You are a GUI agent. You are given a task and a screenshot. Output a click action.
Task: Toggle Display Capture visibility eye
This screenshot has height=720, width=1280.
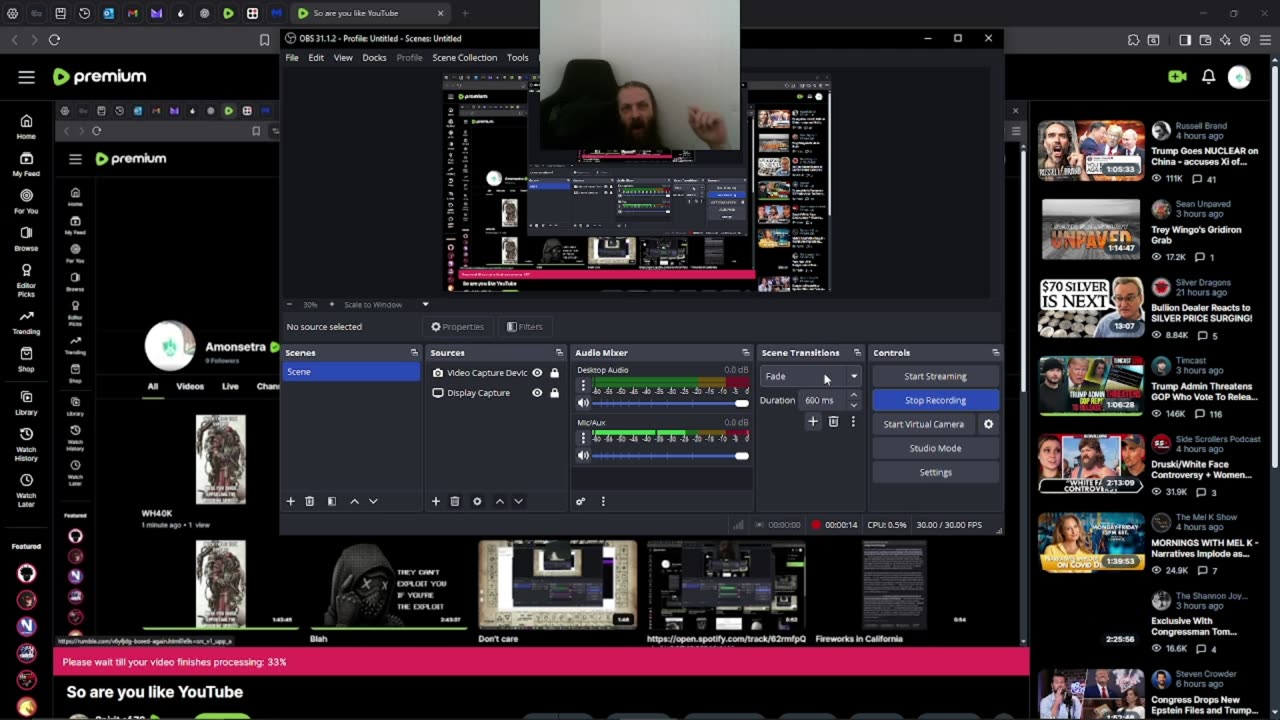[537, 393]
